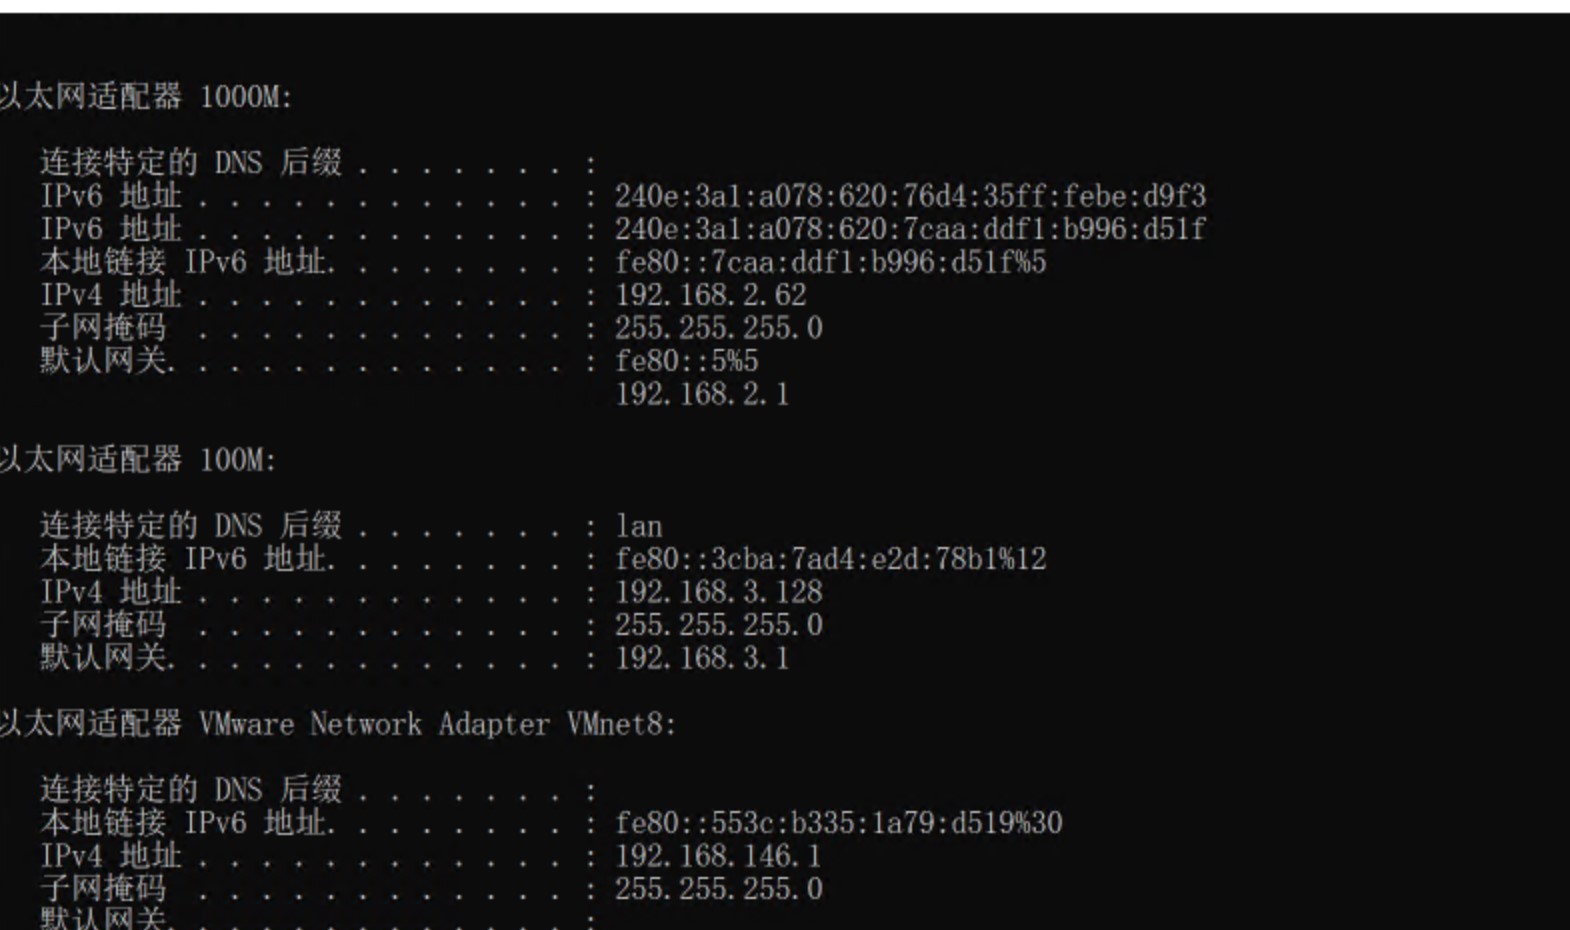1570x930 pixels.
Task: Click link-local address fe80::553c:b335:1a79:d519%30
Action: tap(838, 823)
